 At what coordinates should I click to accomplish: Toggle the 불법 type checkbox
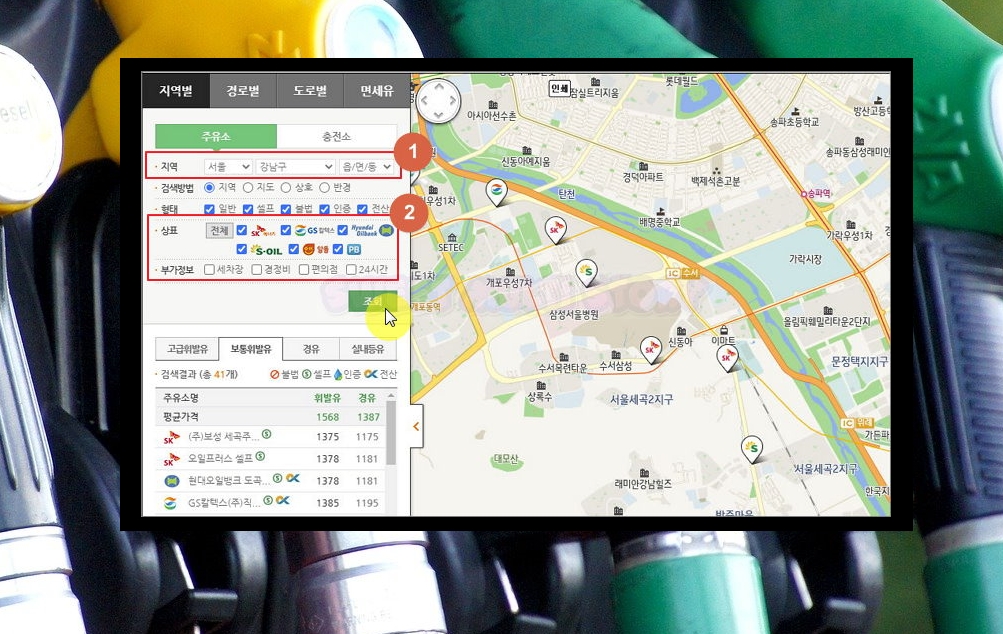tap(286, 209)
